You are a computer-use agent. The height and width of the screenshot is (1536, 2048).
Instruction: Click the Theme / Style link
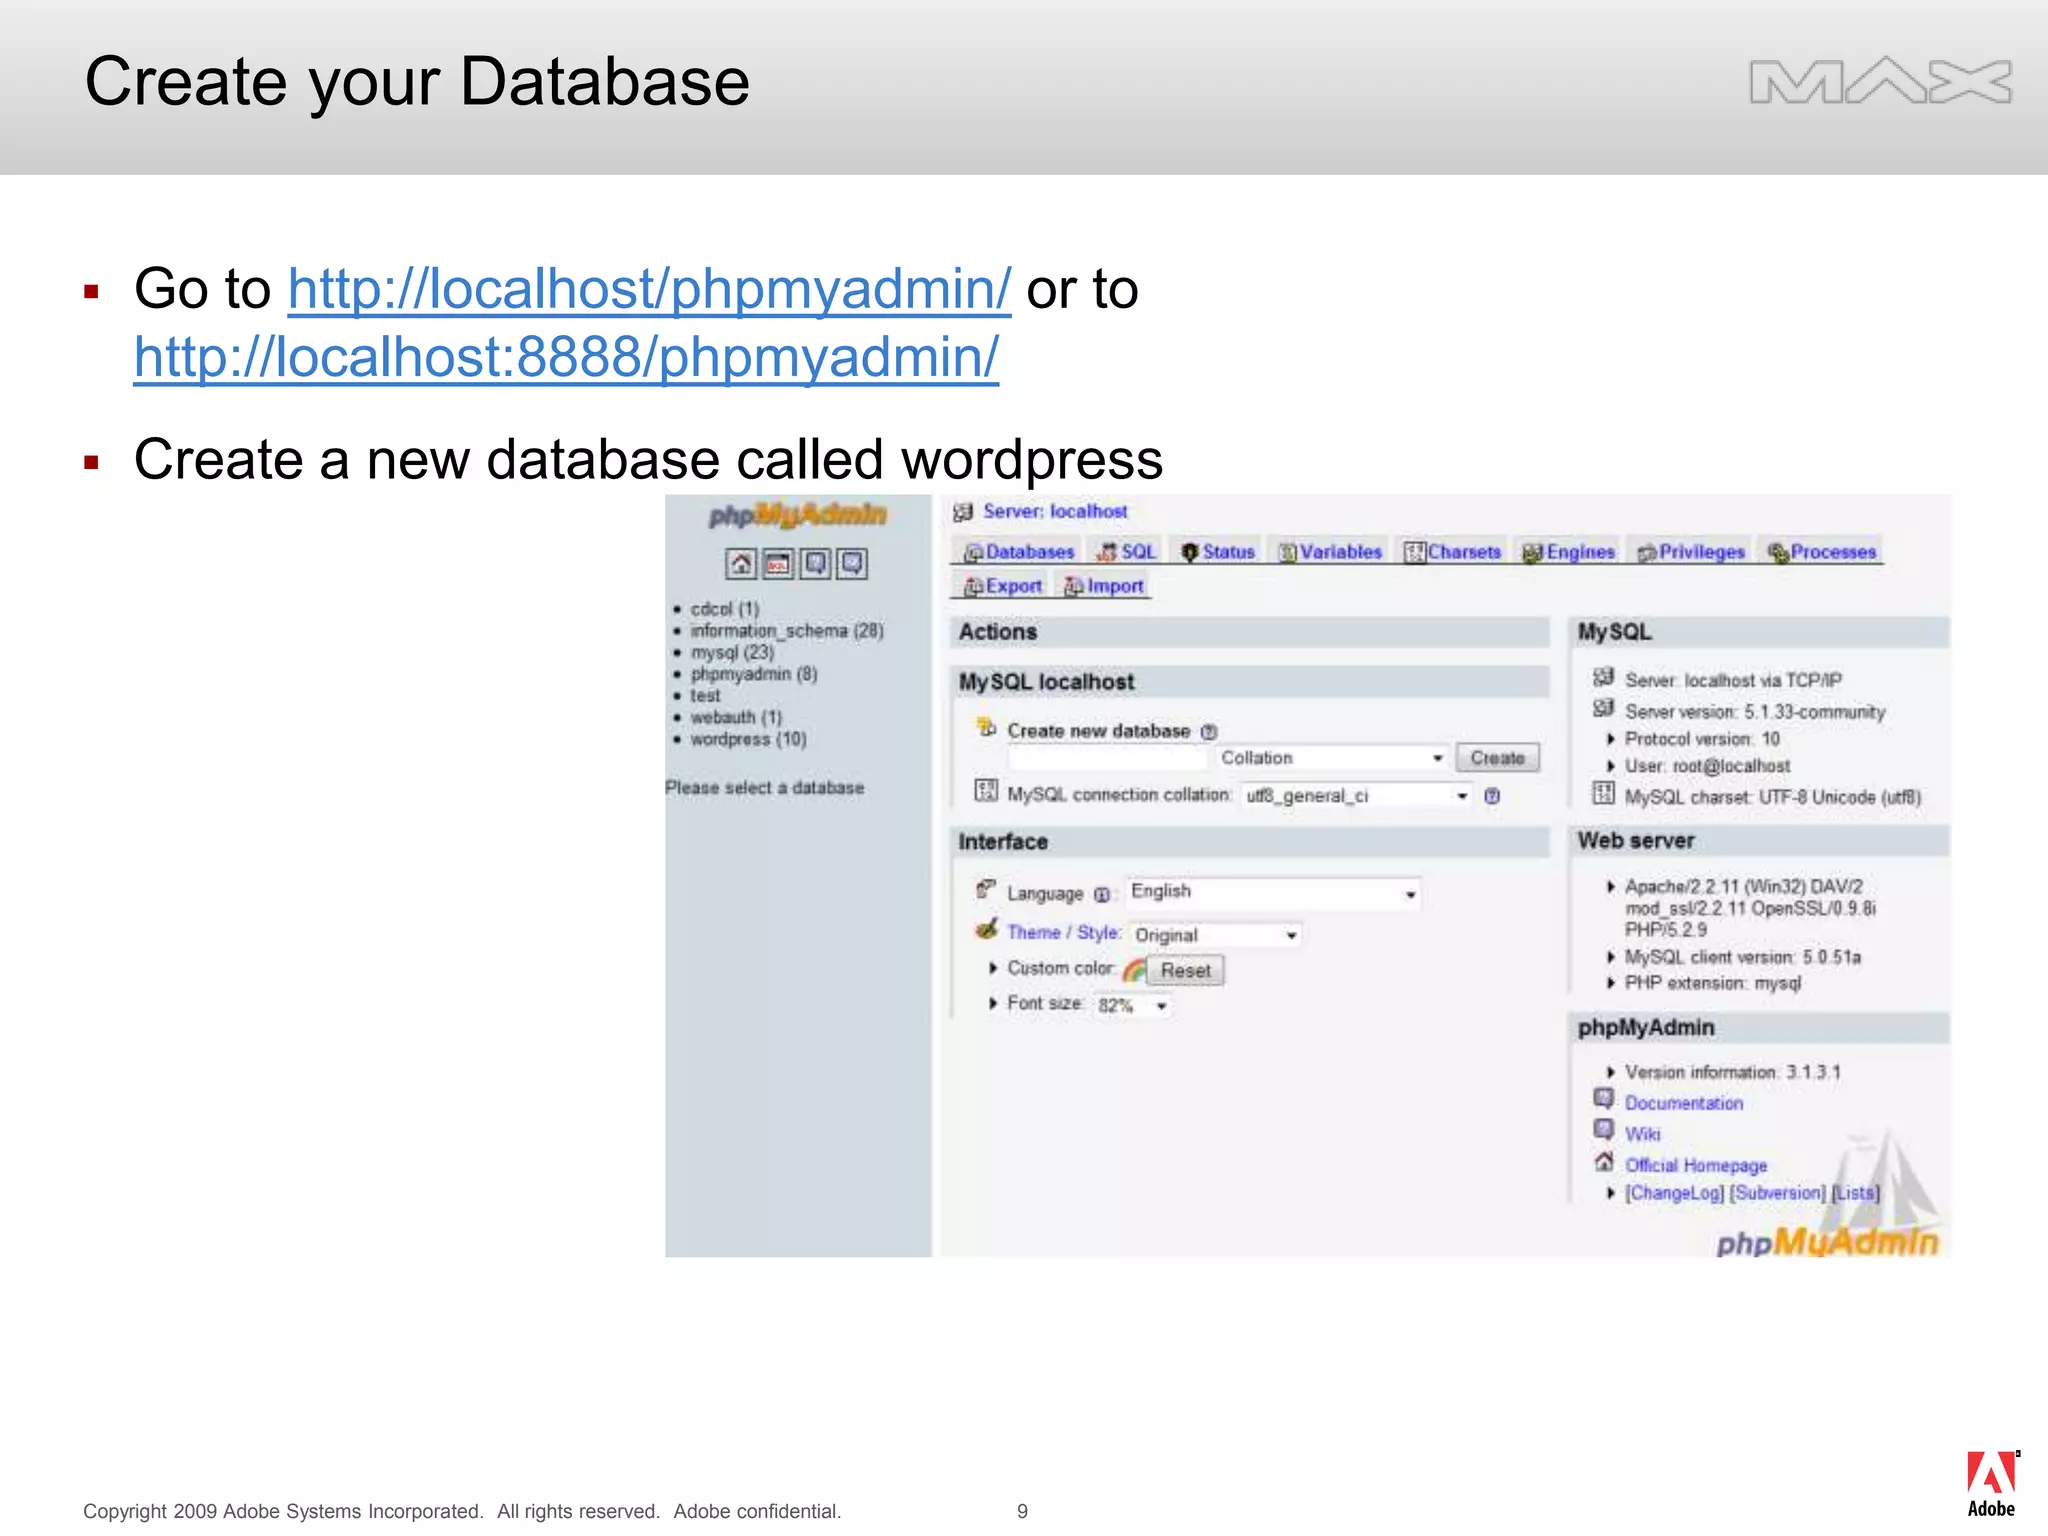click(1063, 933)
